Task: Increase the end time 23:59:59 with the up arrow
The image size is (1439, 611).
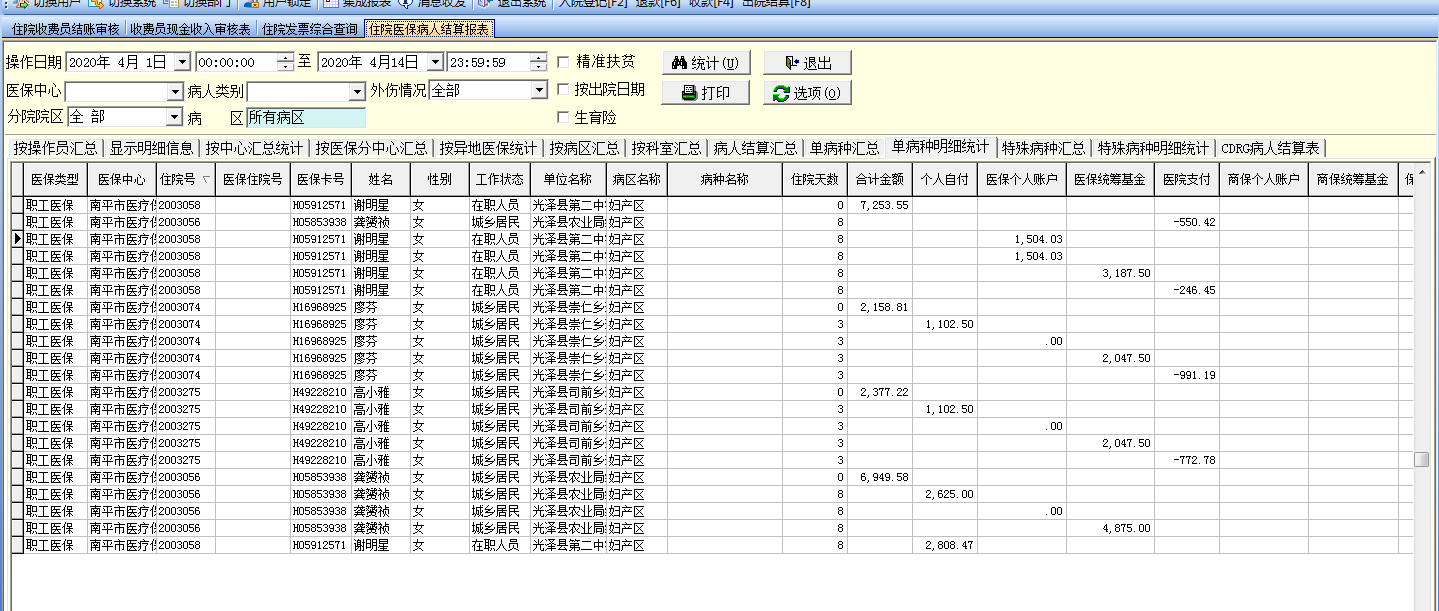Action: coord(539,58)
